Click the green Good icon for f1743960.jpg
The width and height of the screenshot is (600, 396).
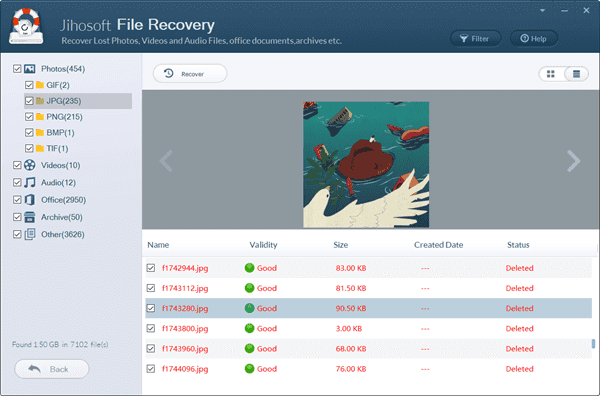(x=249, y=349)
